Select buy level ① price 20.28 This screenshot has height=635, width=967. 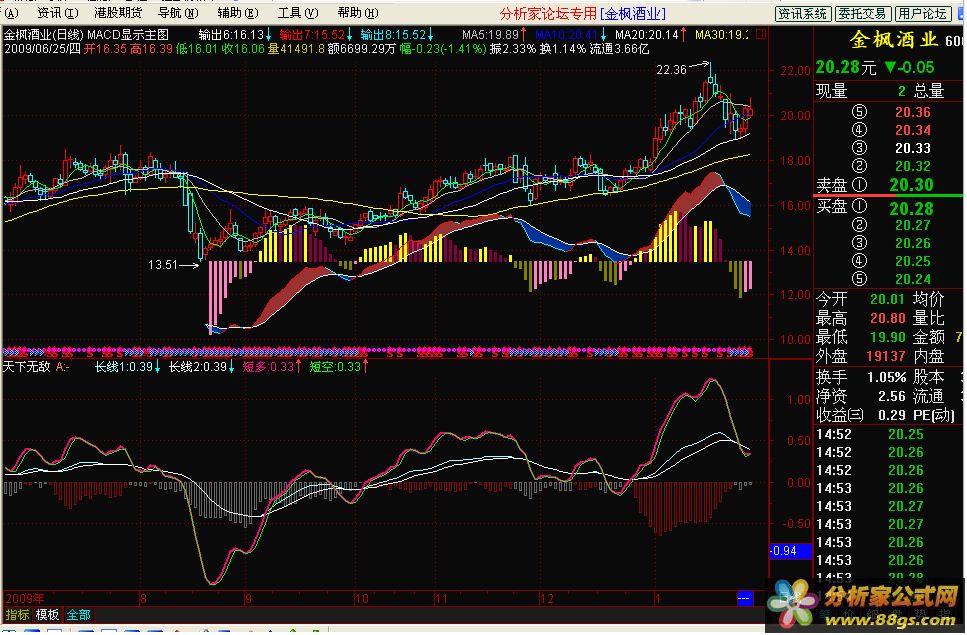tap(911, 208)
